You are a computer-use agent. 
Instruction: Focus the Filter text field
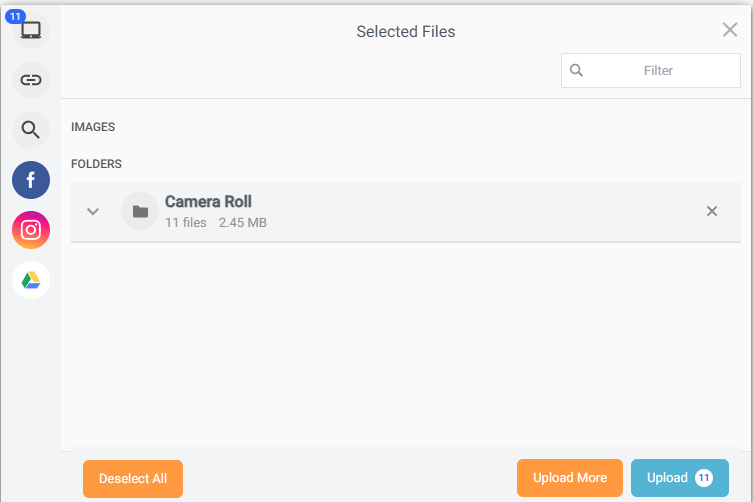coord(651,71)
